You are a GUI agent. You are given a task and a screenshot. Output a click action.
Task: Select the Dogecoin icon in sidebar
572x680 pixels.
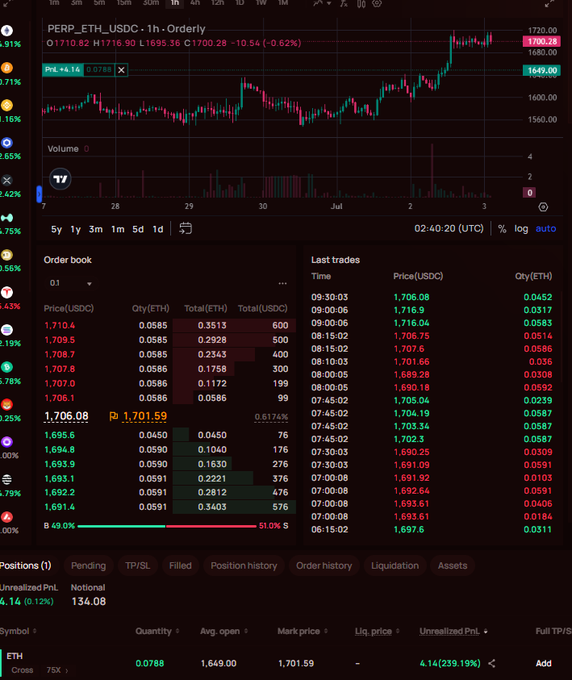tap(7, 255)
